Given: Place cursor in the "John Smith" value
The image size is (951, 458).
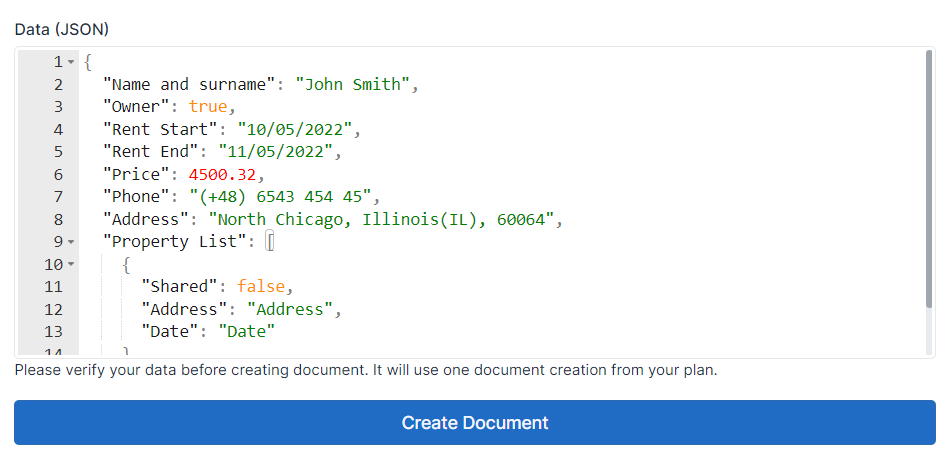Looking at the screenshot, I should 352,84.
